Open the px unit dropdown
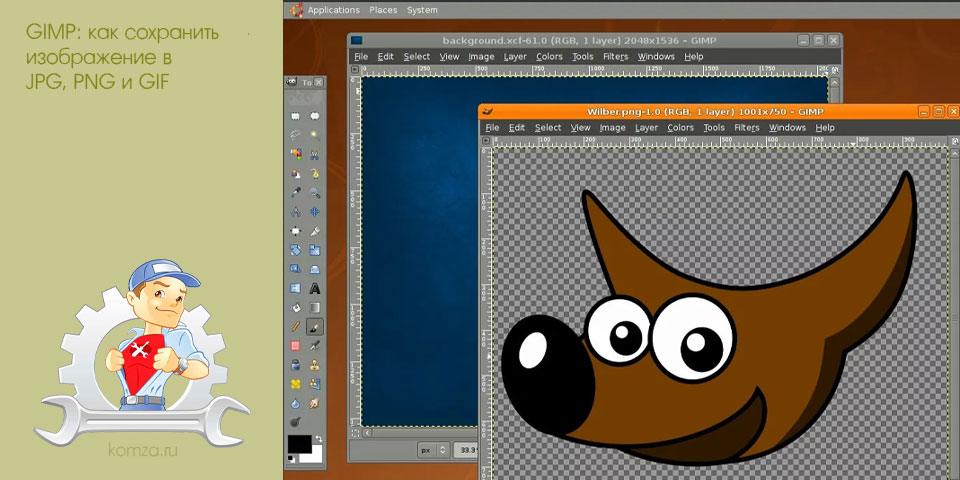Viewport: 960px width, 480px height. [434, 450]
